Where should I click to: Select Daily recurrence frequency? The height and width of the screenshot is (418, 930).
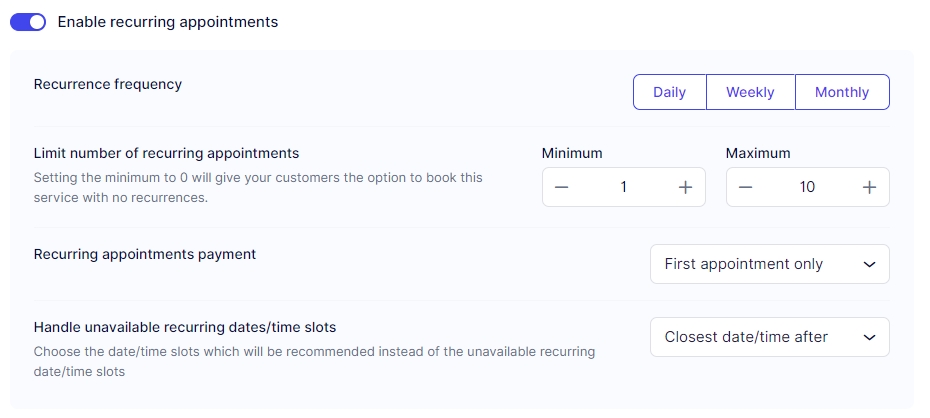click(669, 92)
